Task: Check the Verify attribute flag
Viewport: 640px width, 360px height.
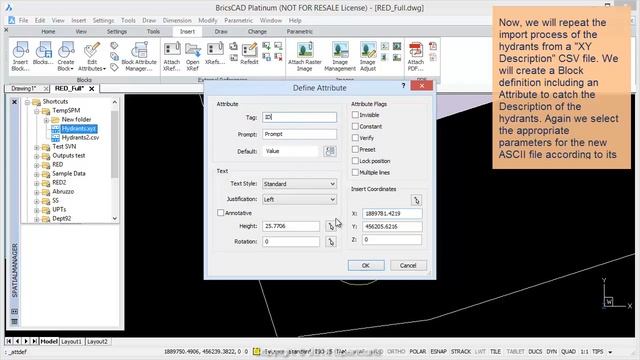Action: 355,138
